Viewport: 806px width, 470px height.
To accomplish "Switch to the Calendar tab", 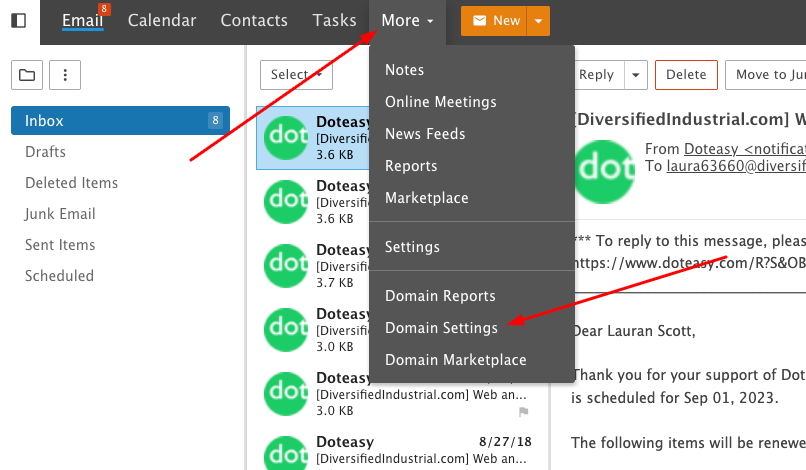I will pyautogui.click(x=162, y=20).
